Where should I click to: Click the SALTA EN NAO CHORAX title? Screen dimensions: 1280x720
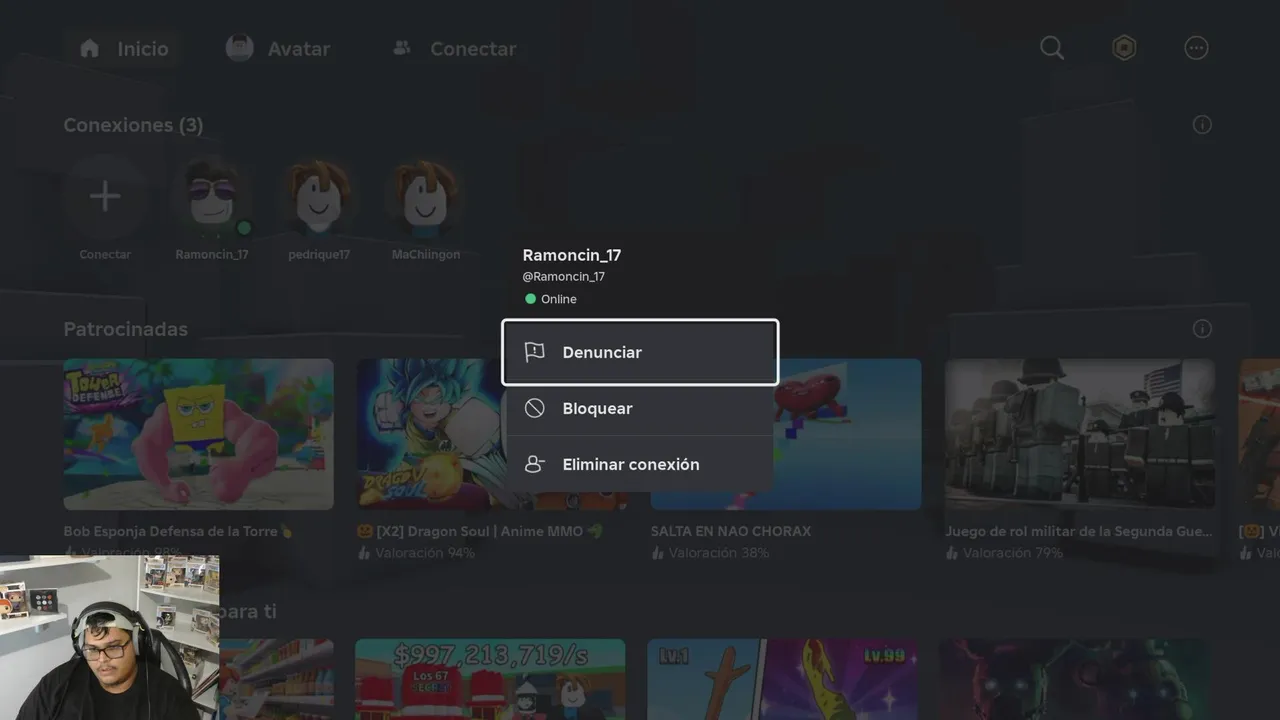(731, 531)
